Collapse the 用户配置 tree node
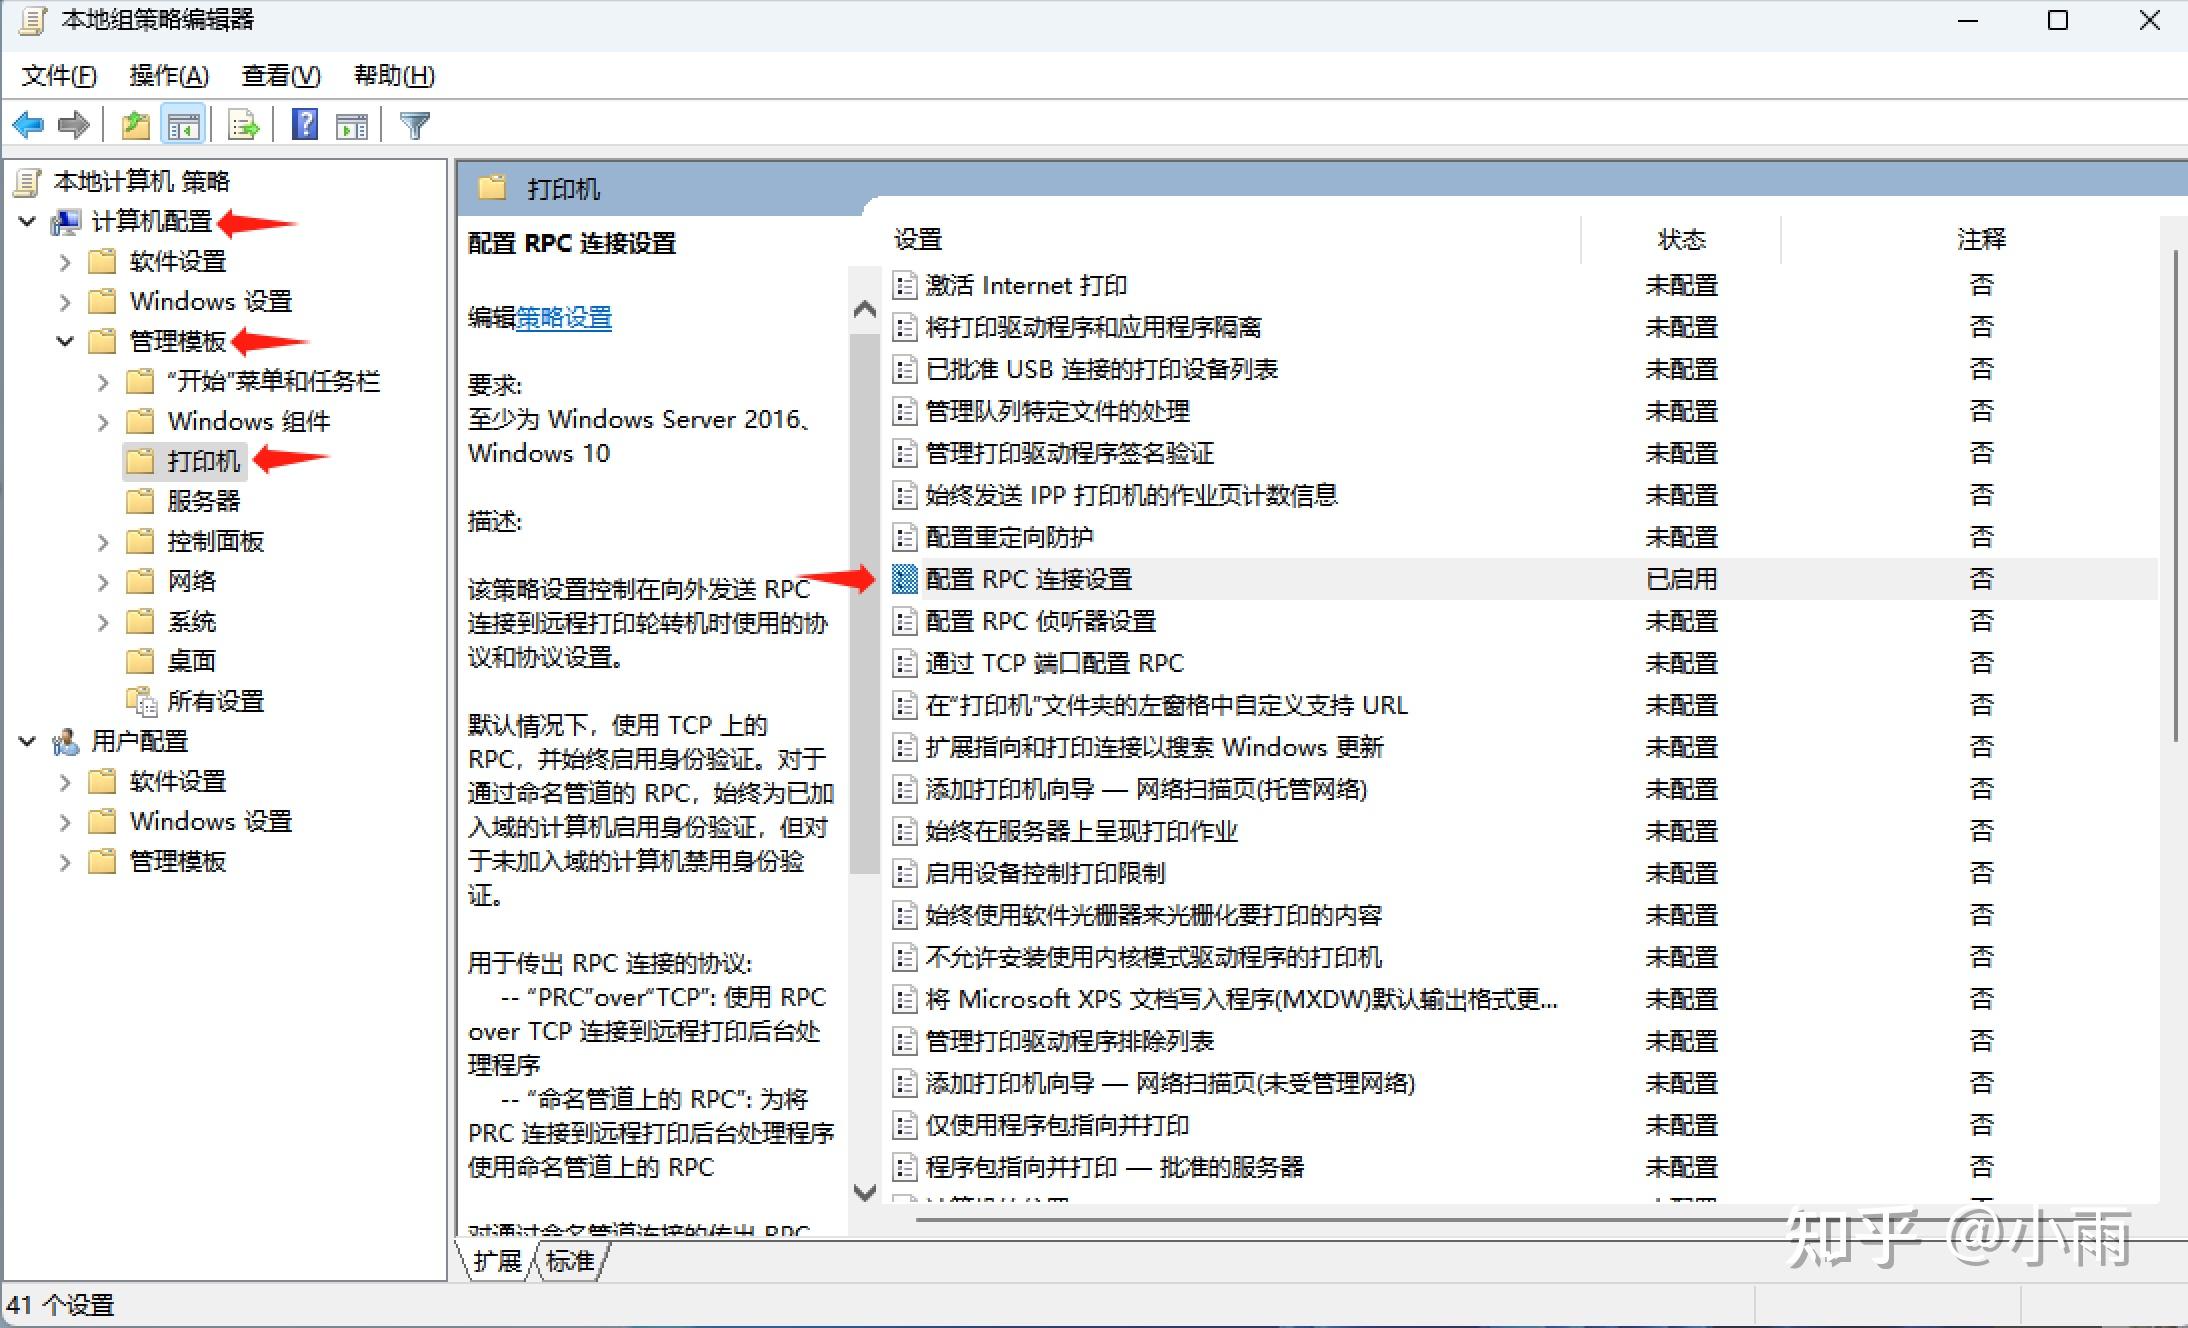The width and height of the screenshot is (2188, 1328). (x=27, y=742)
